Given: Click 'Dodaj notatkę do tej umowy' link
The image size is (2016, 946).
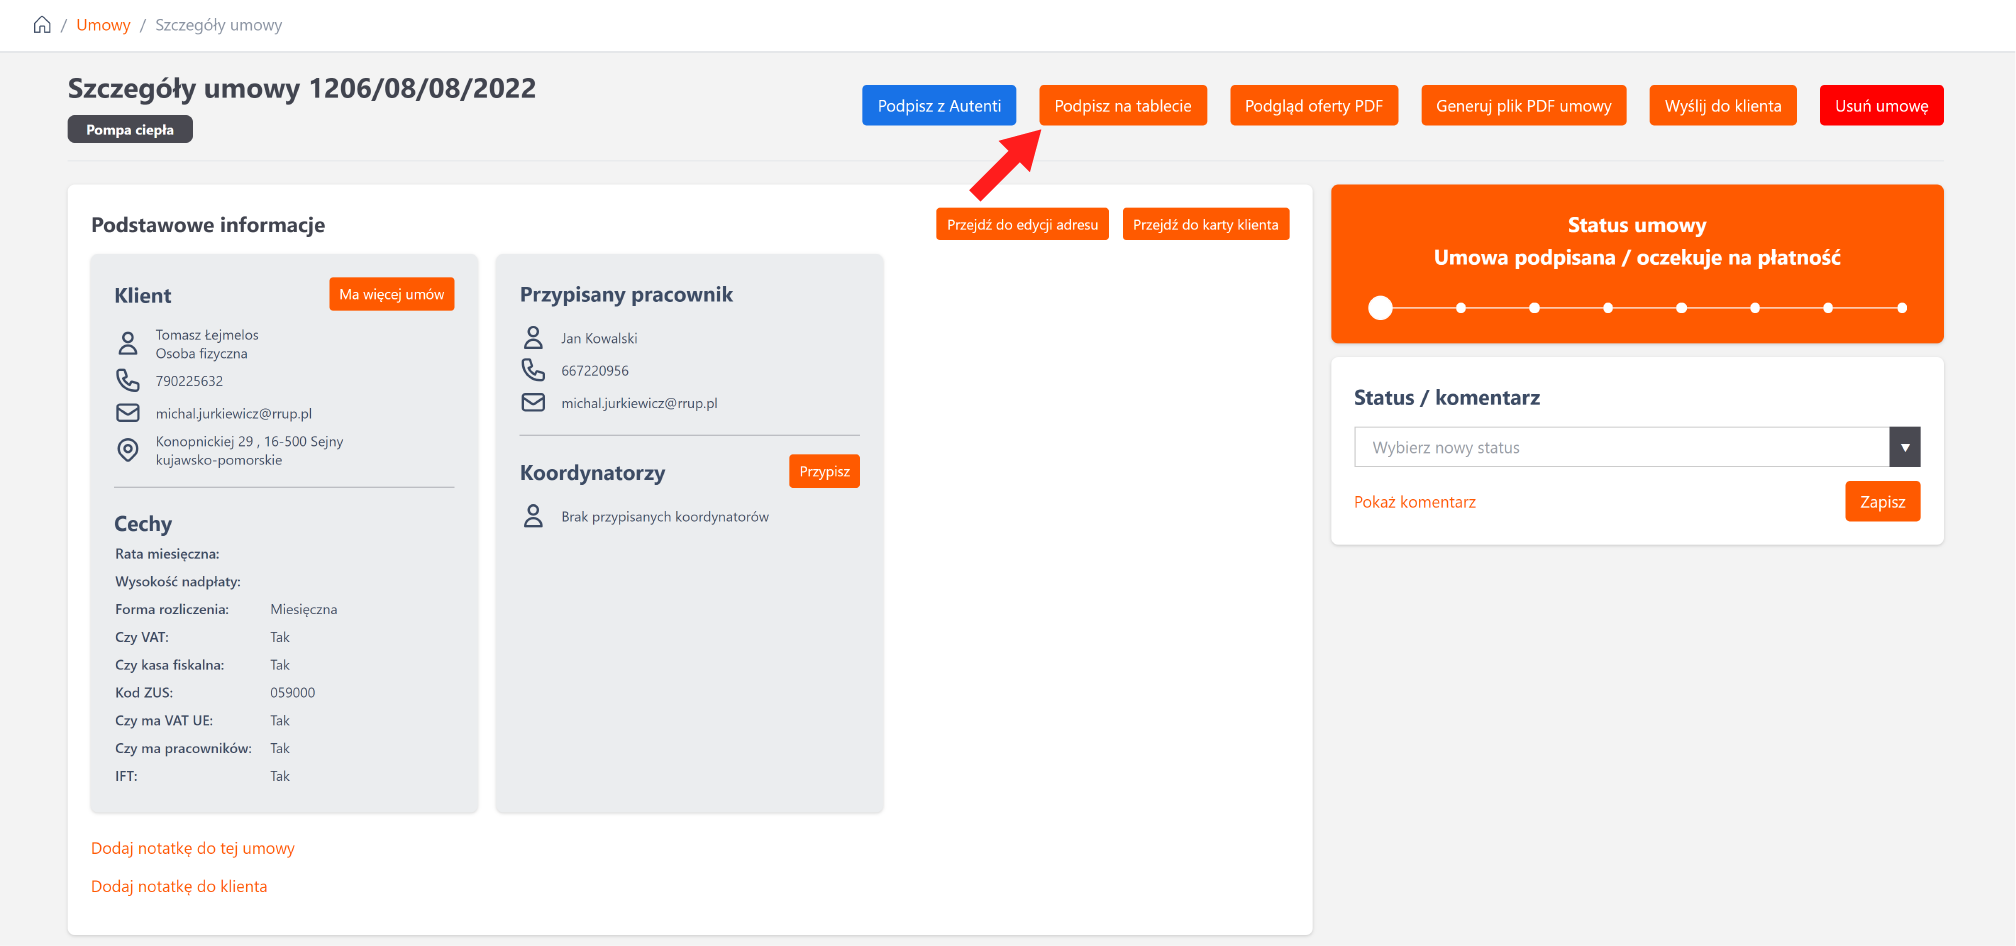Looking at the screenshot, I should [193, 848].
